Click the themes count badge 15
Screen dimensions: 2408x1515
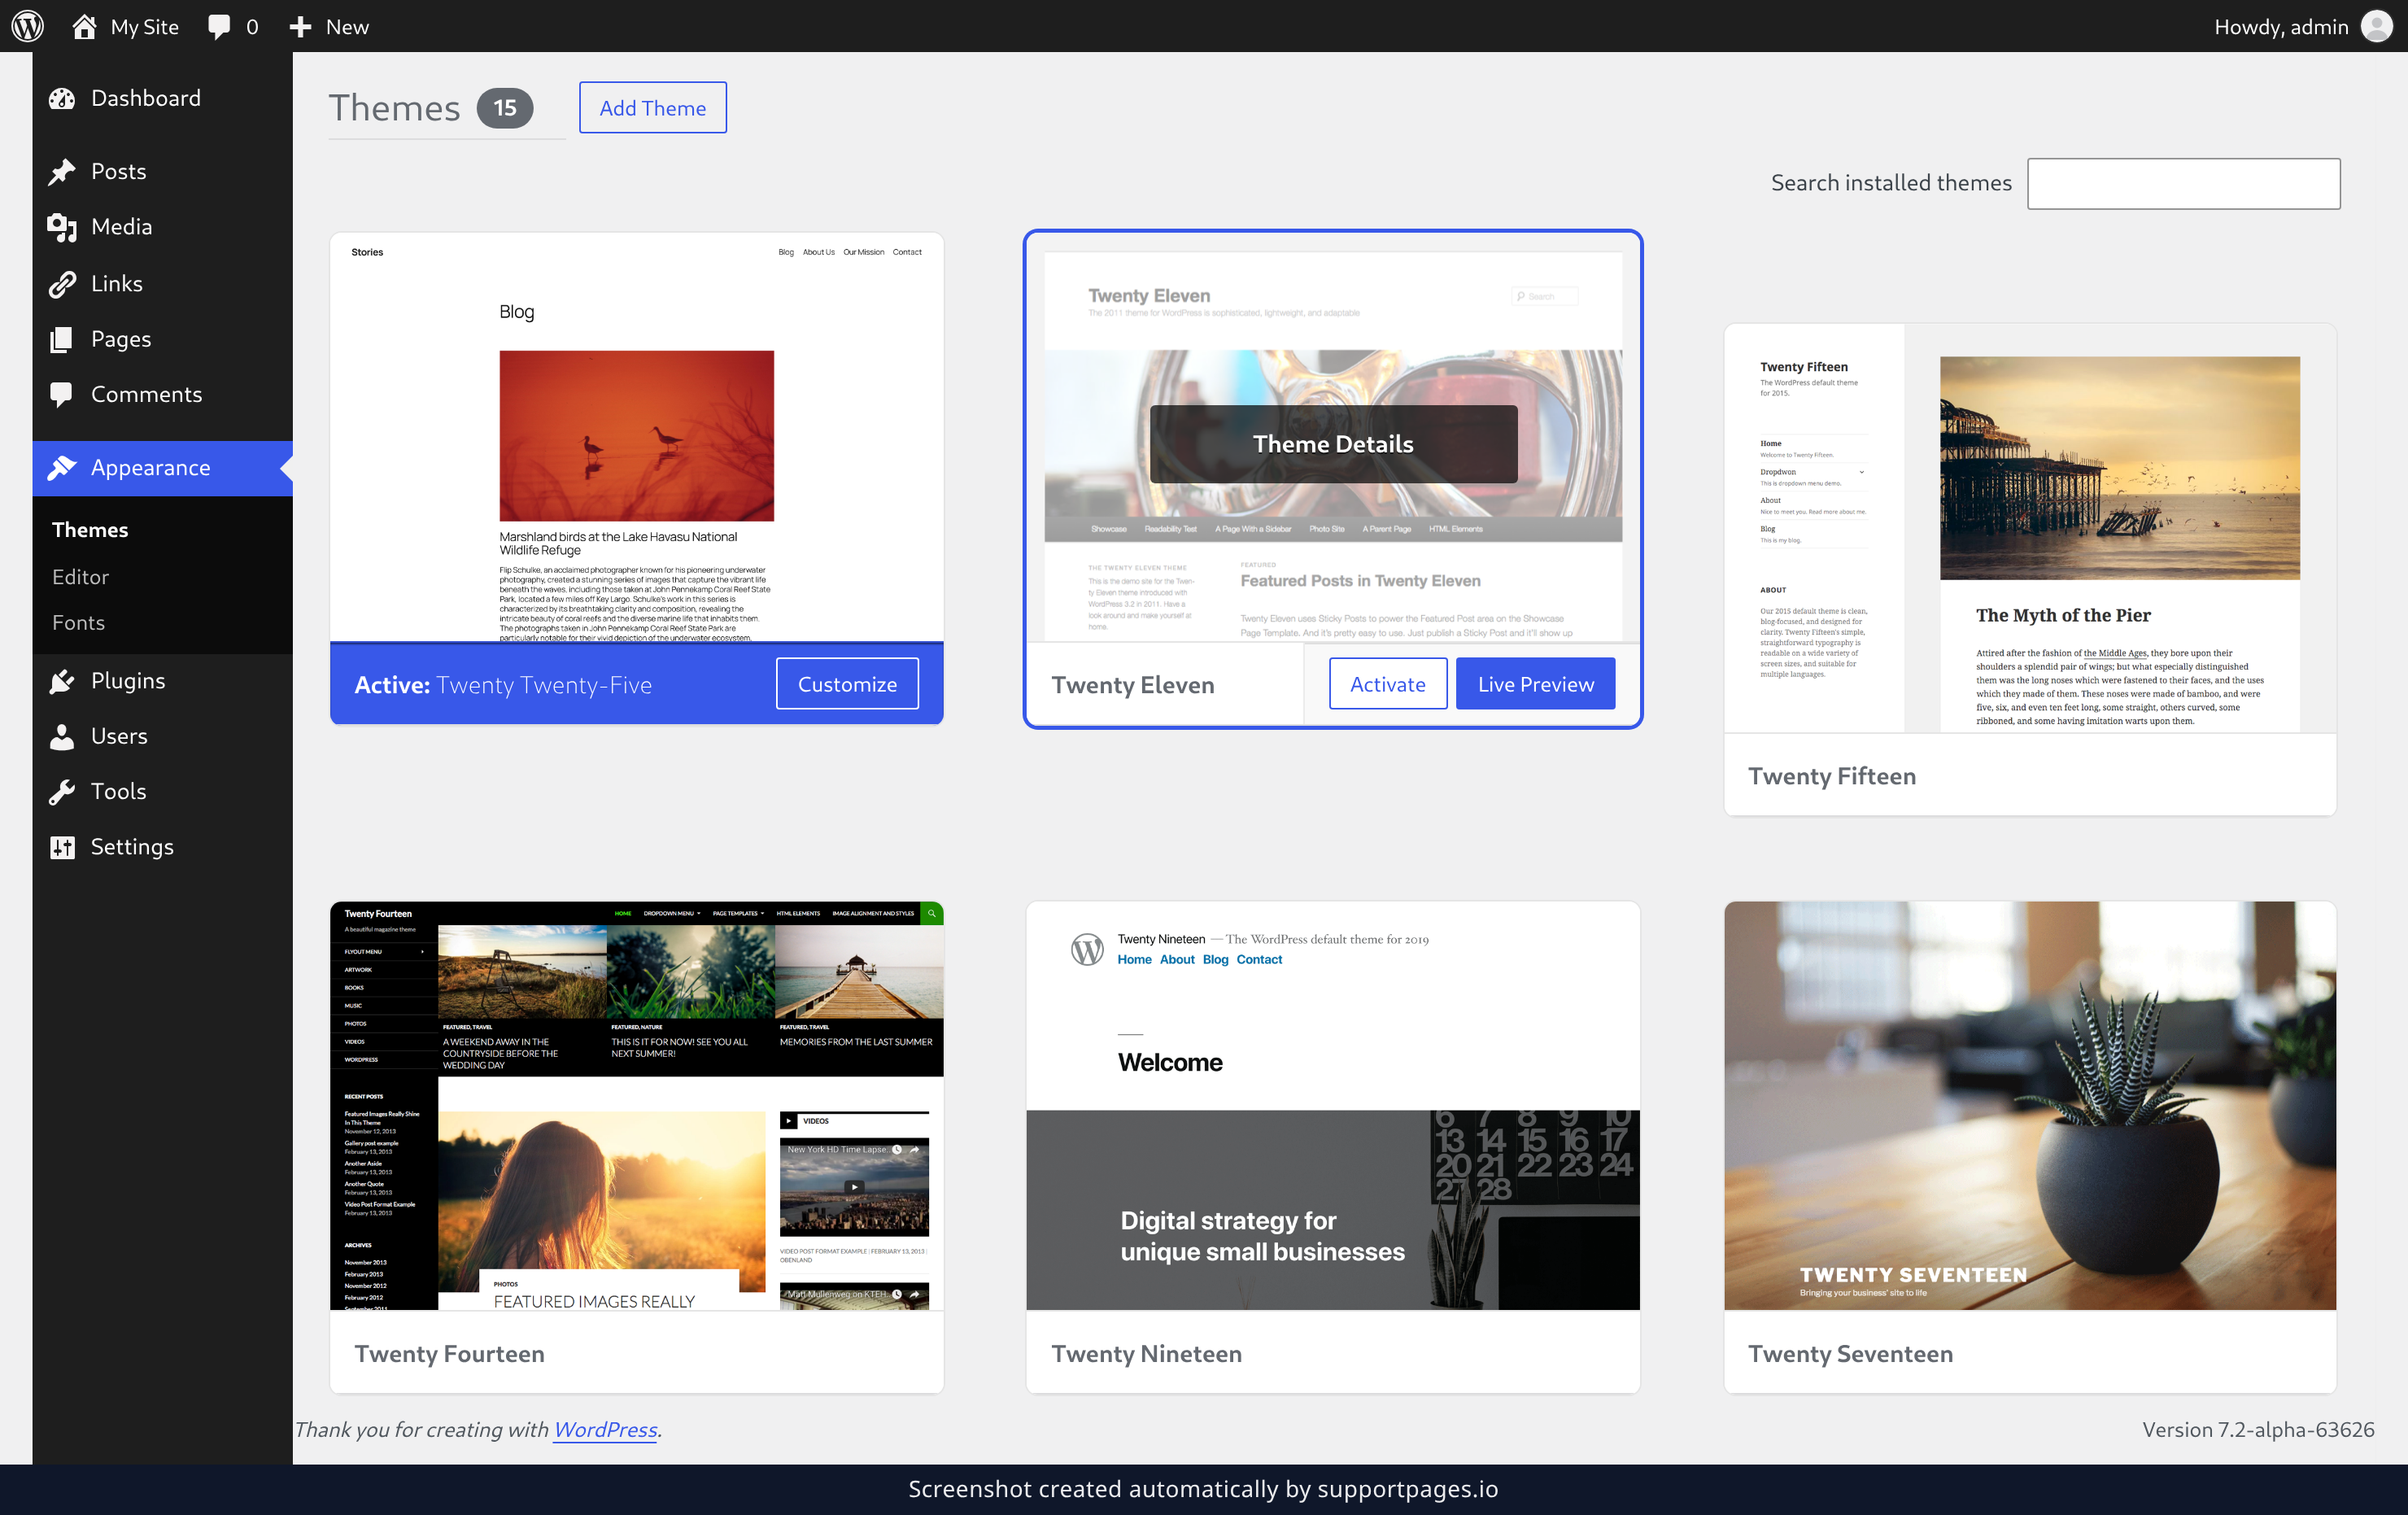click(504, 108)
